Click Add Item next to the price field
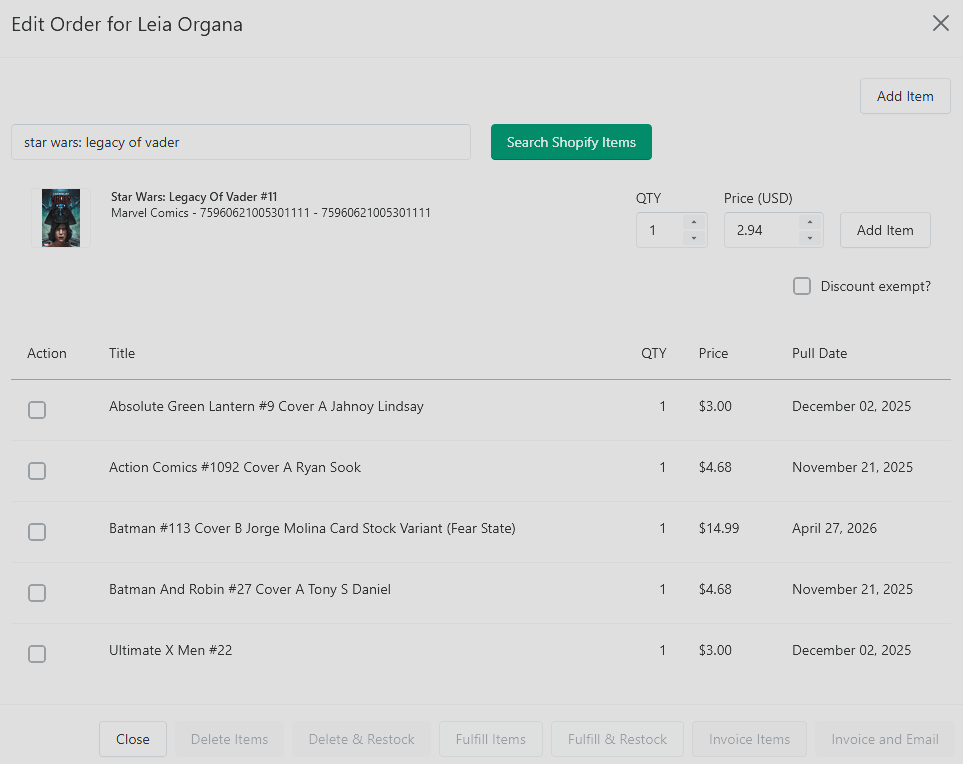Screen dimensions: 963x764 pos(885,230)
